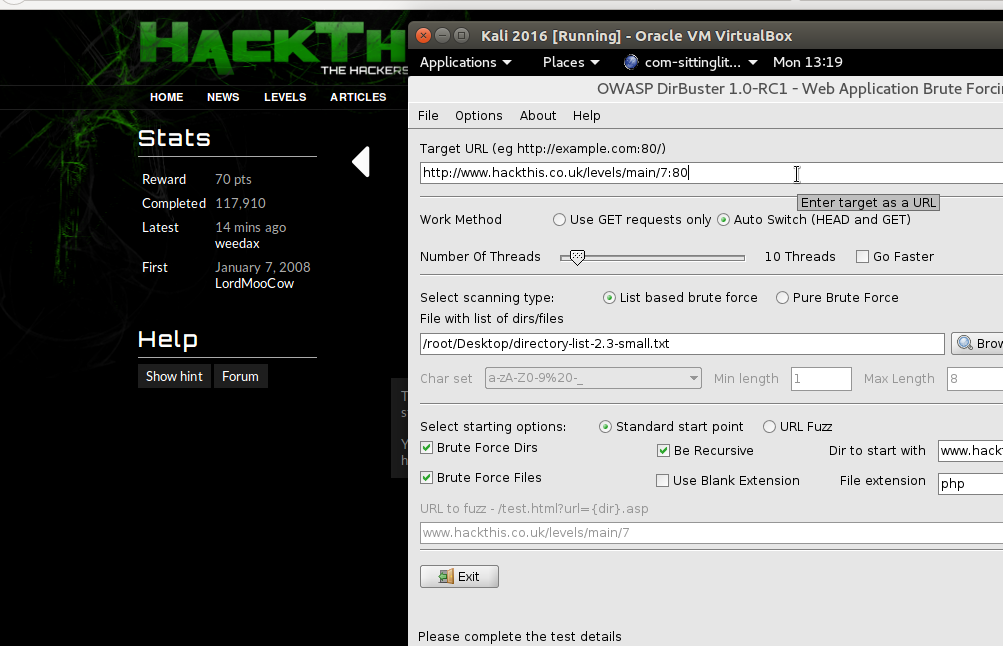
Task: Click the '117,910' completed value
Action: 241,203
